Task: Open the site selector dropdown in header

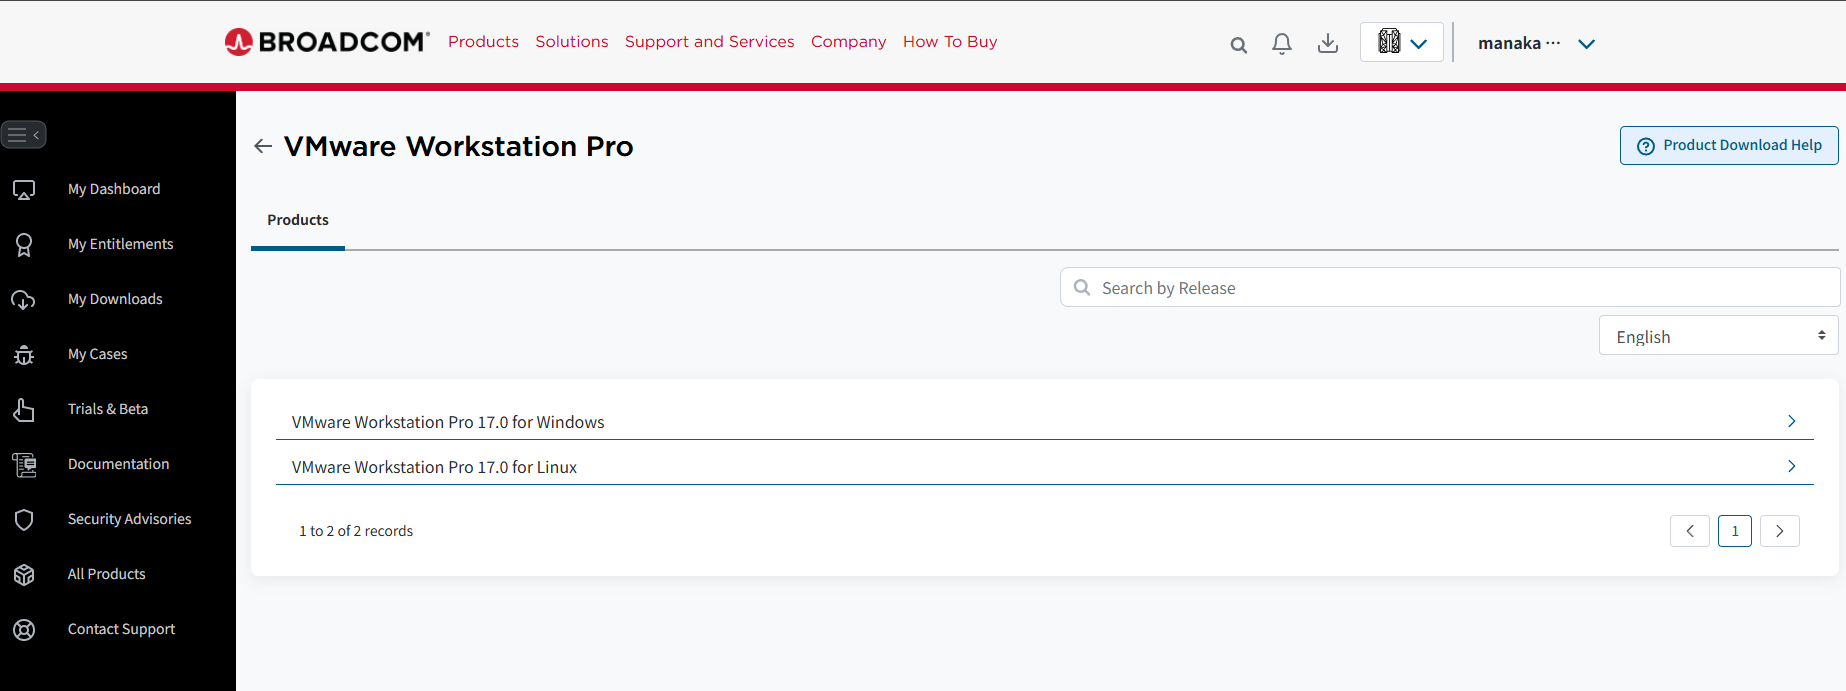Action: (x=1401, y=42)
